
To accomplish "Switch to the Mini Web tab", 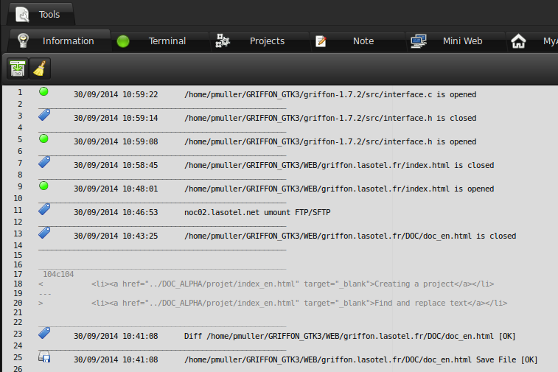I will tap(456, 41).
